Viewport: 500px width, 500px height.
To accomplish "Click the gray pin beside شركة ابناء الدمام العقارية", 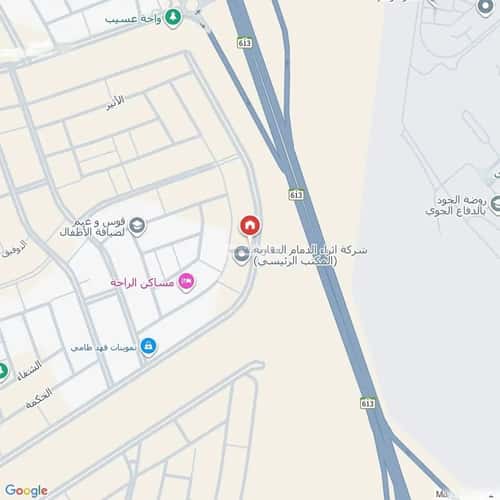I will click(x=241, y=255).
